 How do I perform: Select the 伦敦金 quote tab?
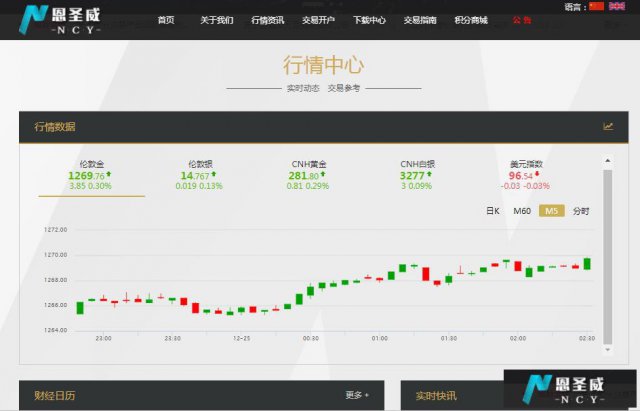coord(91,175)
